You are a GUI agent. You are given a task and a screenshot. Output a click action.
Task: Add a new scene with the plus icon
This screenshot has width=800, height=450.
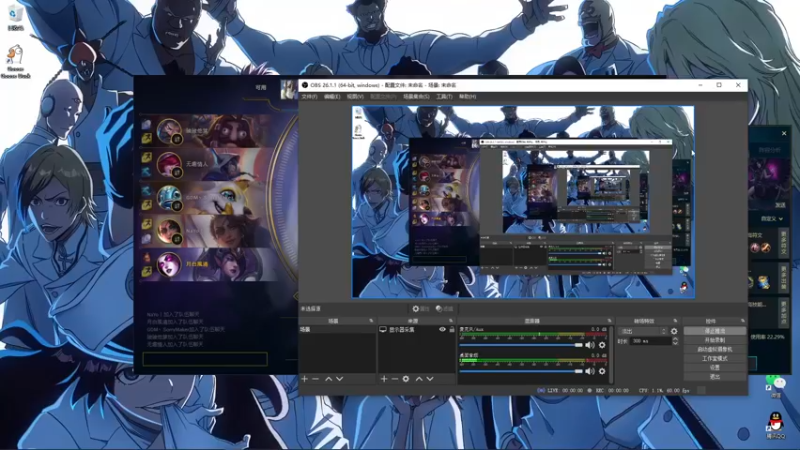(305, 379)
